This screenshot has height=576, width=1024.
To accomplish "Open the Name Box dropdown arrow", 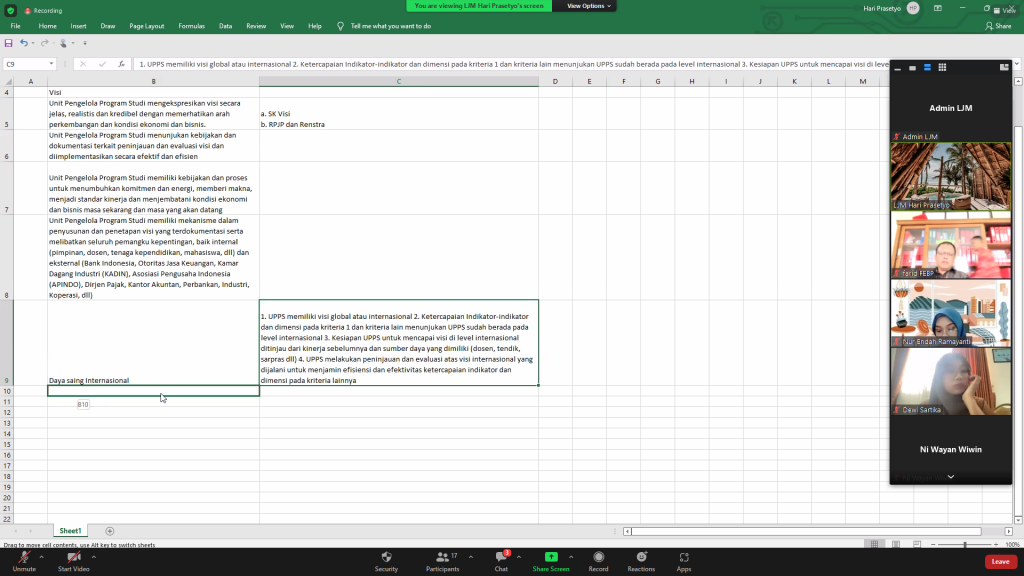I will (51, 64).
